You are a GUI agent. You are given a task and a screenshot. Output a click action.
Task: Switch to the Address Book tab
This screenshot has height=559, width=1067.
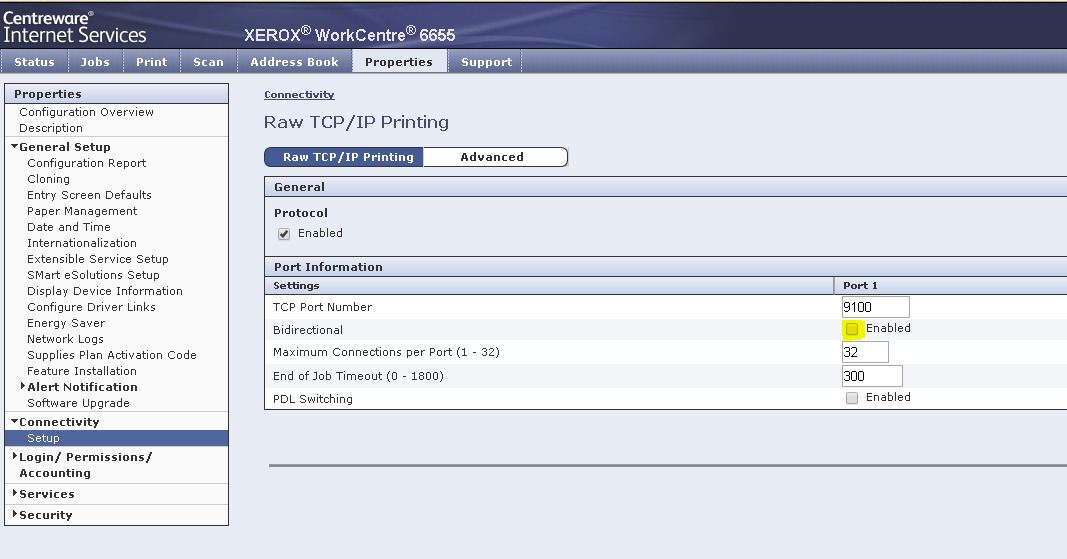coord(294,62)
